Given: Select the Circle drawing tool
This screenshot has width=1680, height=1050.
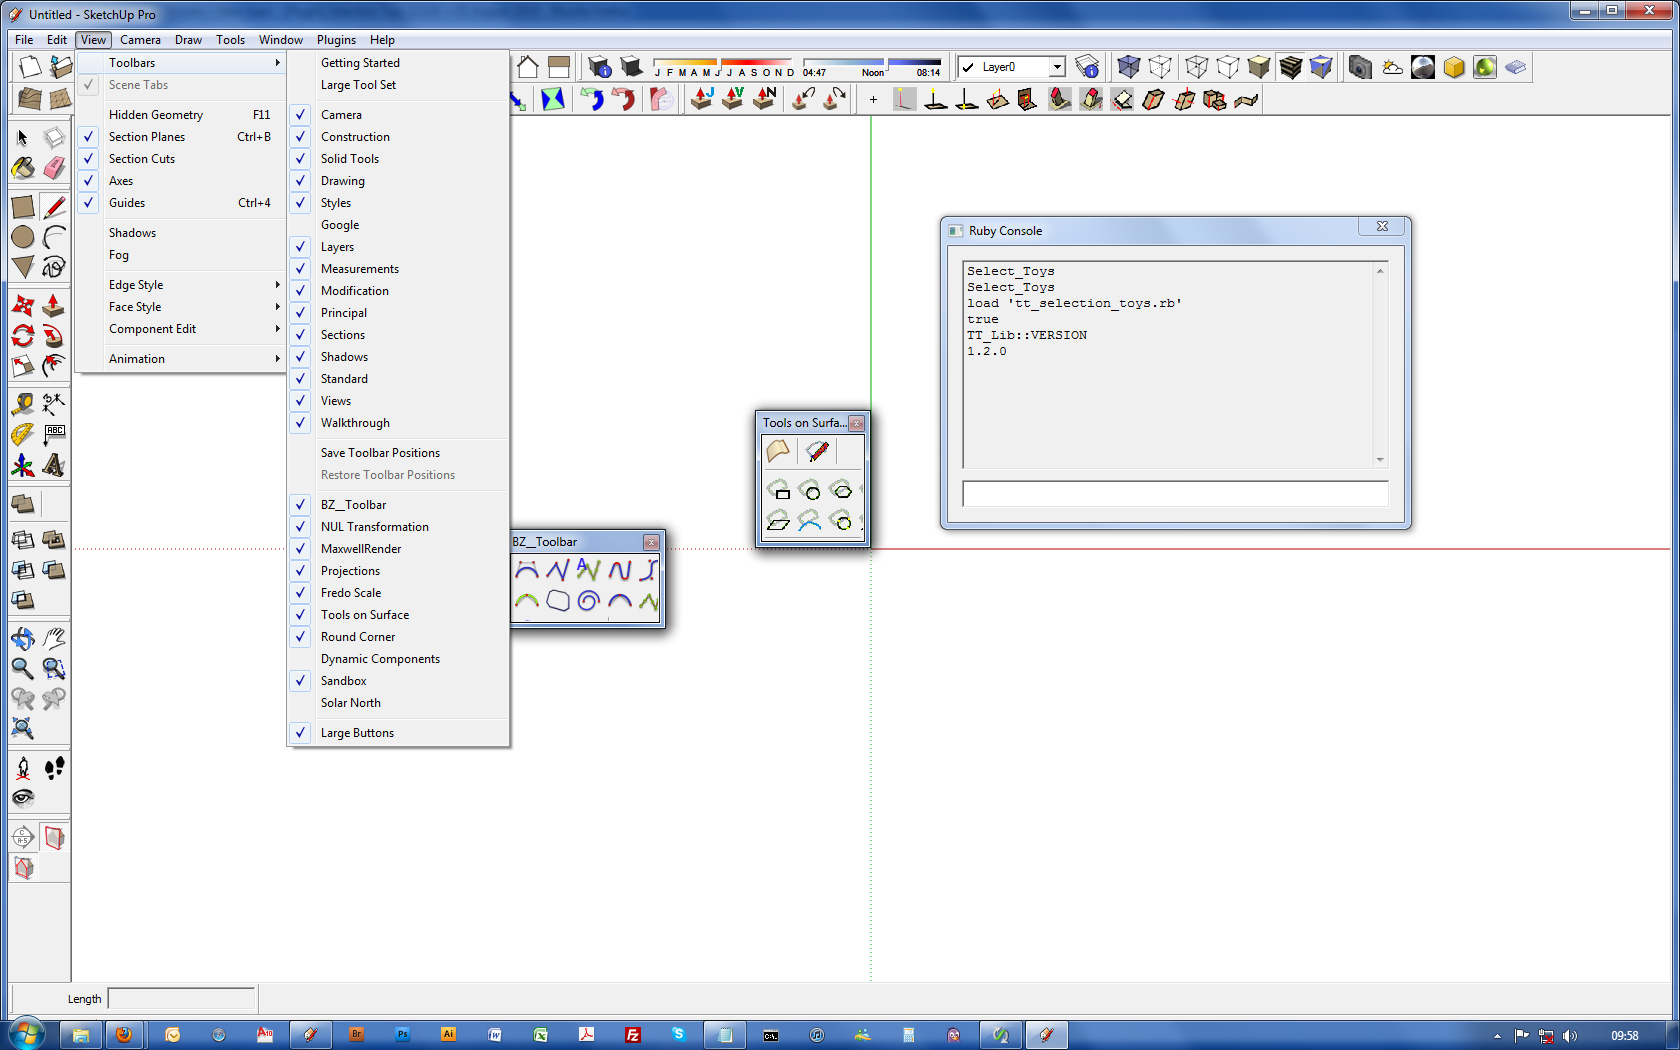Looking at the screenshot, I should point(23,237).
